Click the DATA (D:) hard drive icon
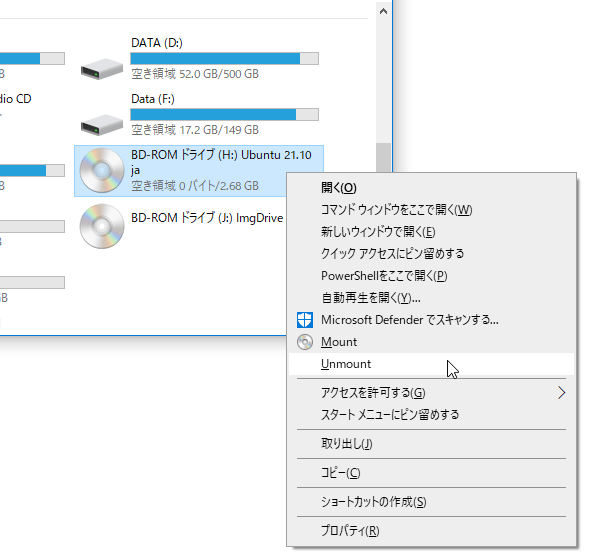 click(x=102, y=68)
